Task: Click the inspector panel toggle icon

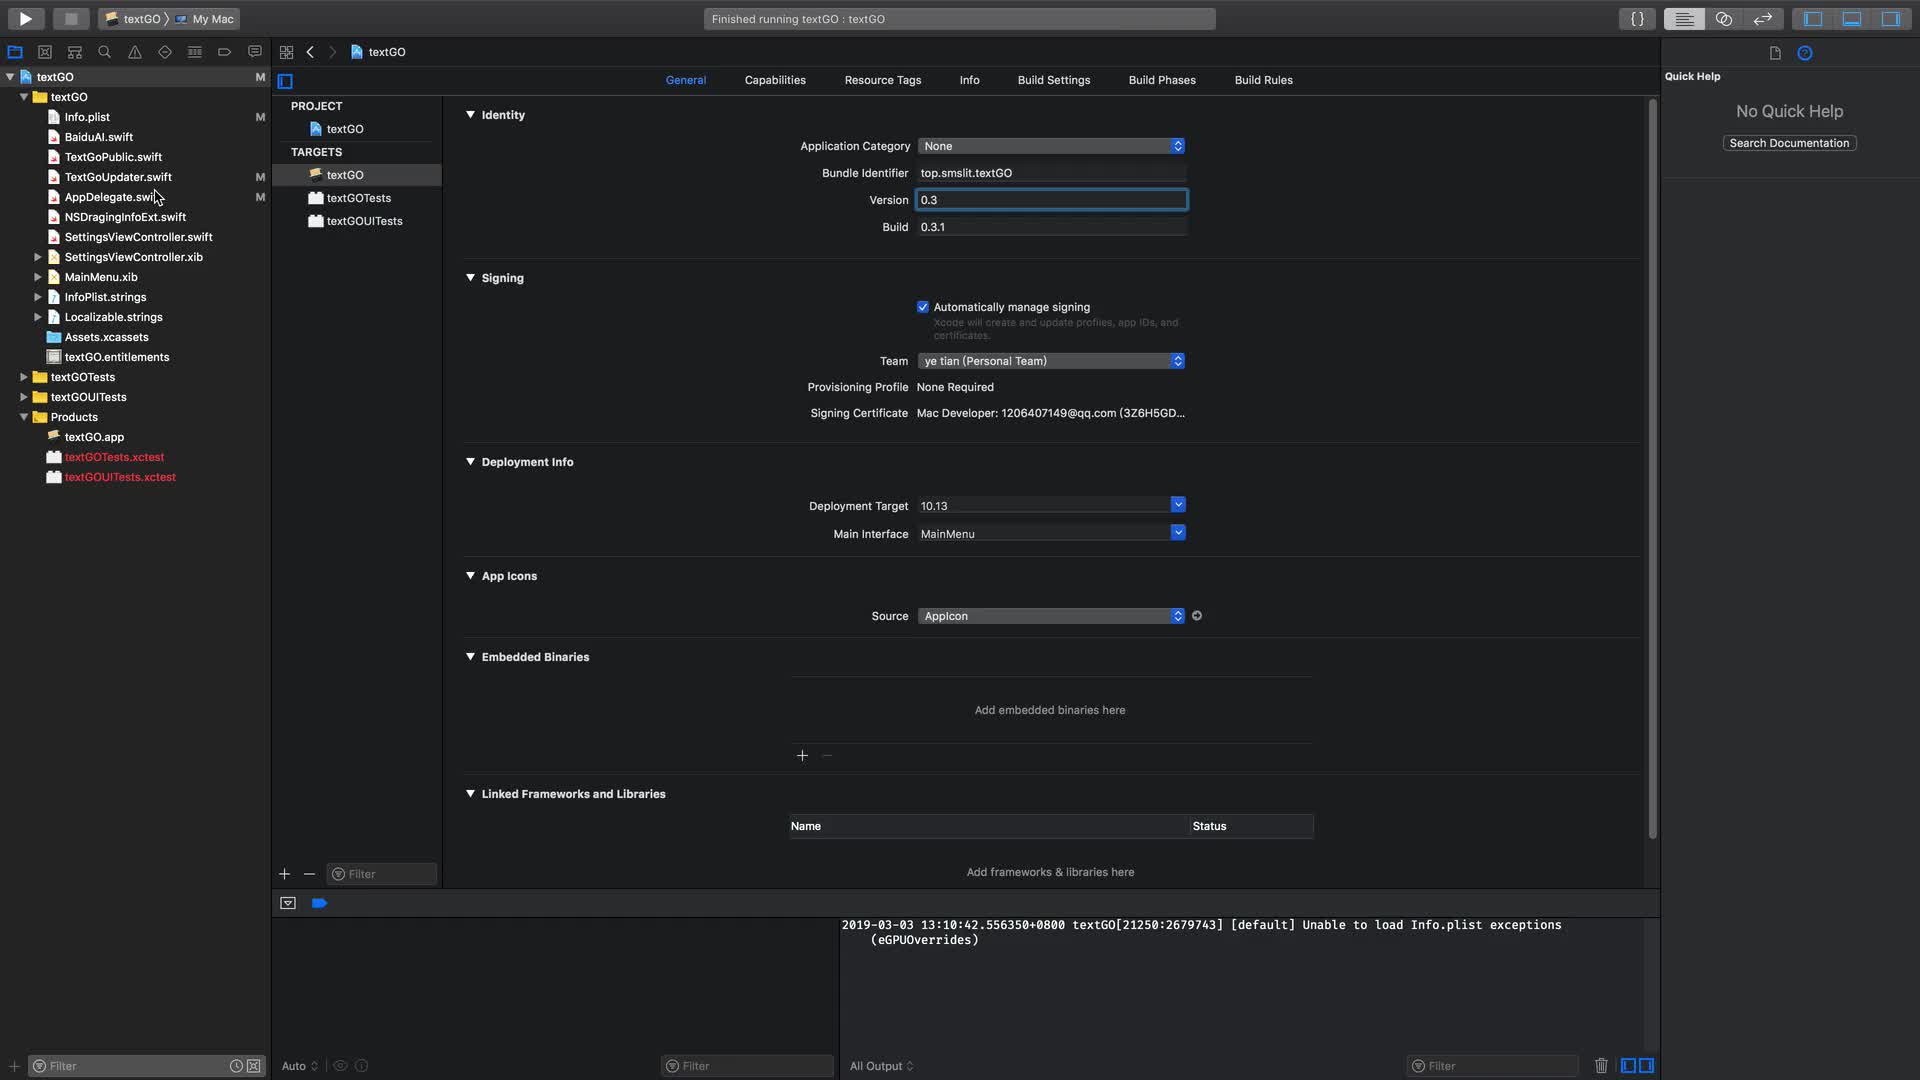Action: tap(1895, 18)
